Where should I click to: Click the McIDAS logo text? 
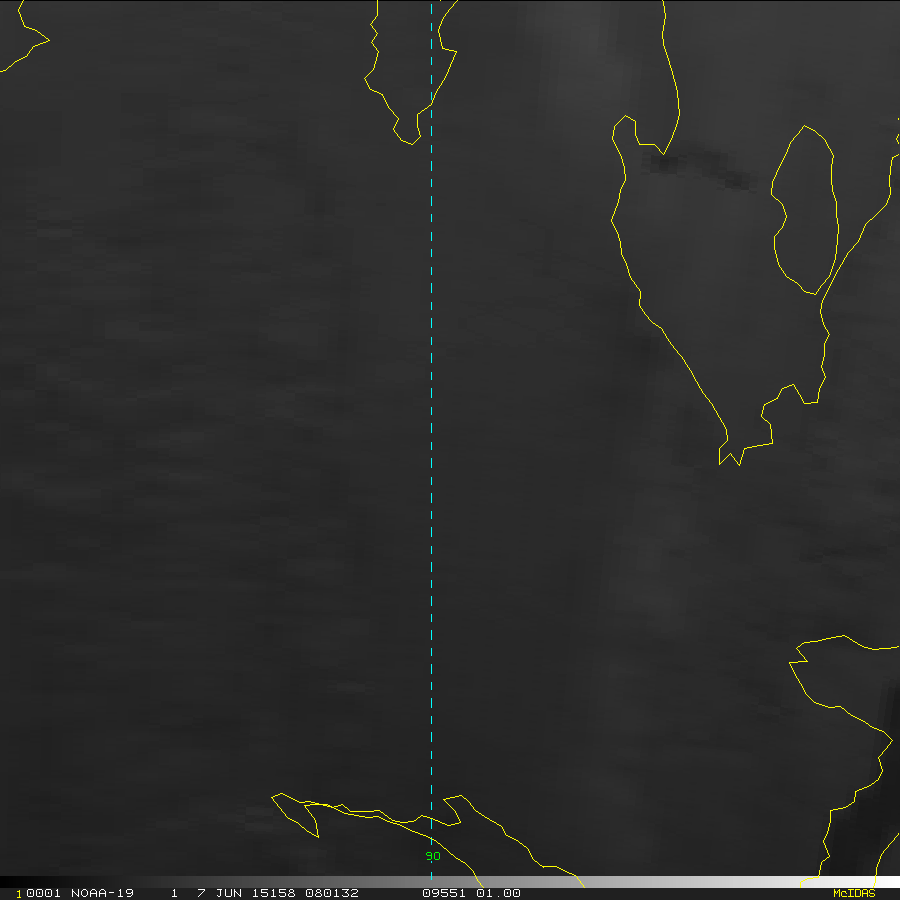point(853,893)
